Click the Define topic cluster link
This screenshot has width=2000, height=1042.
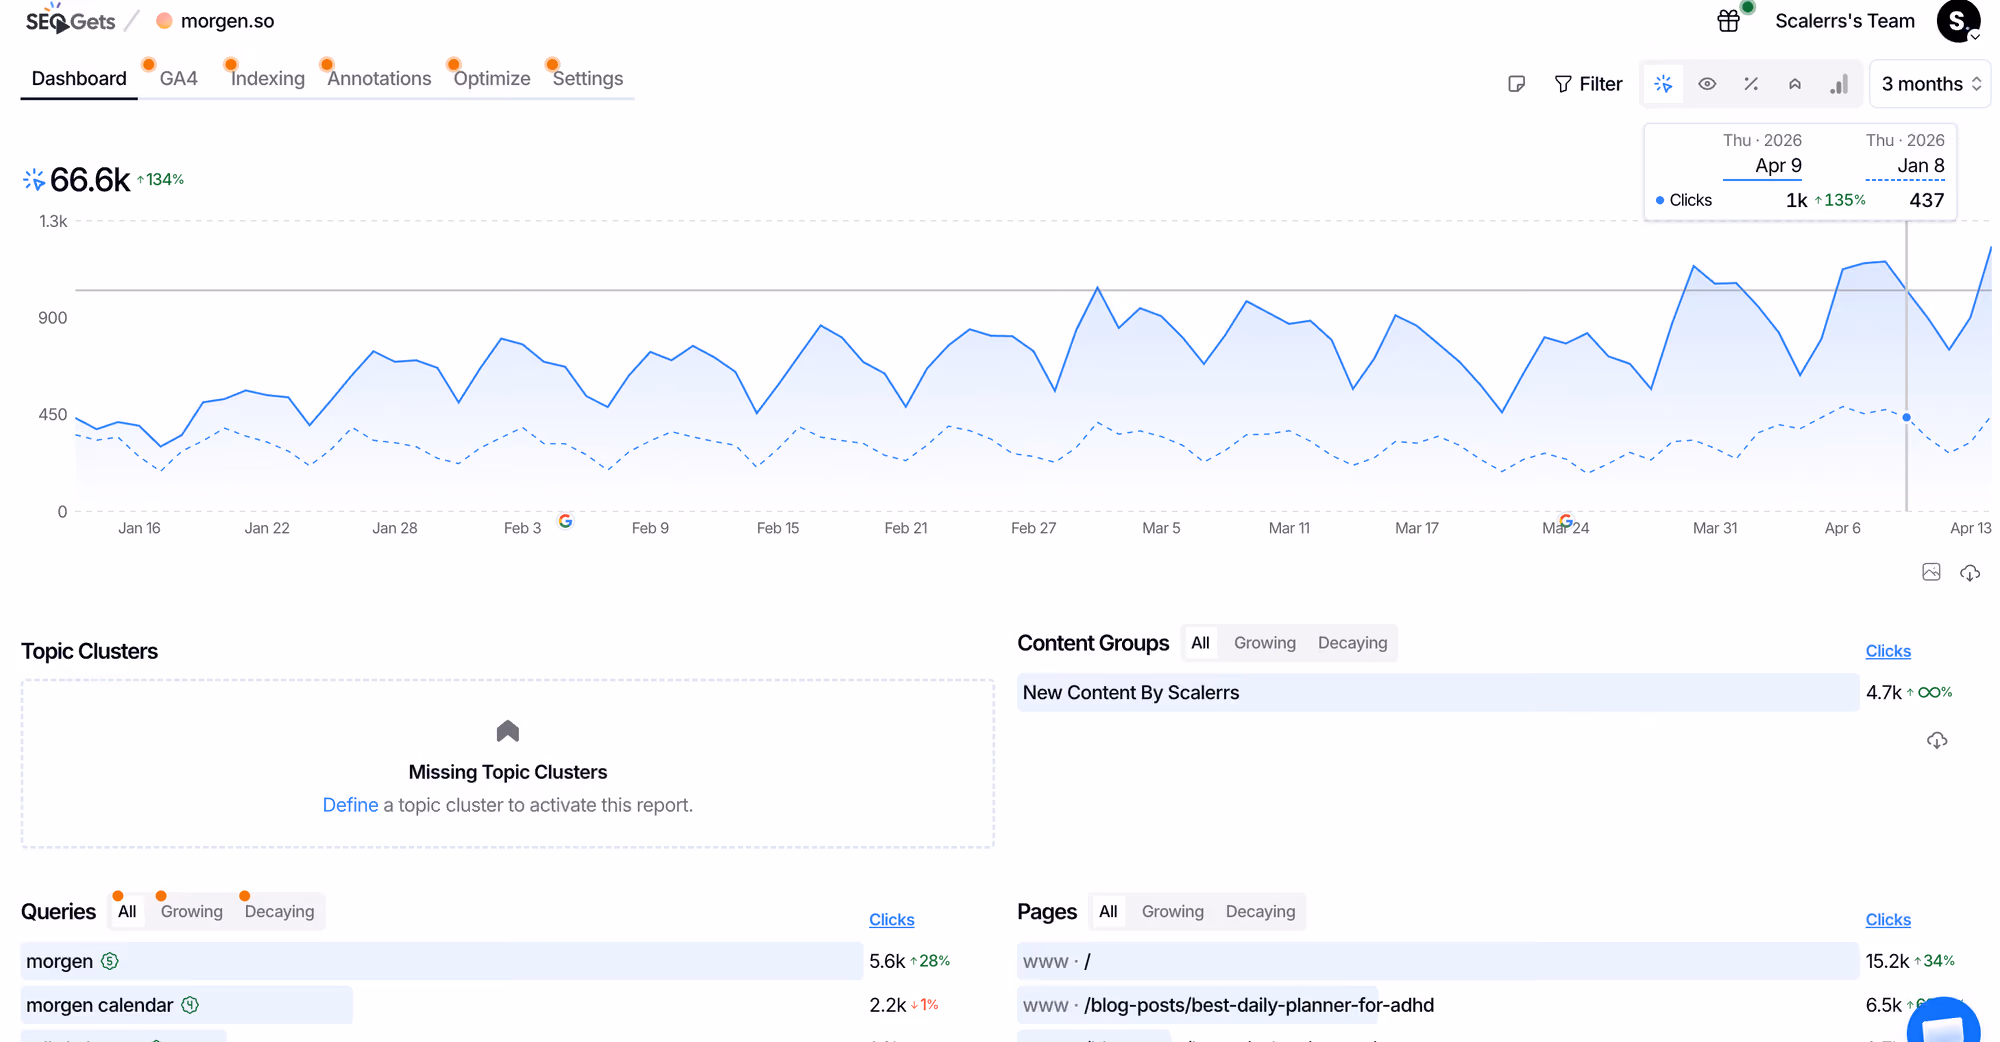point(350,805)
